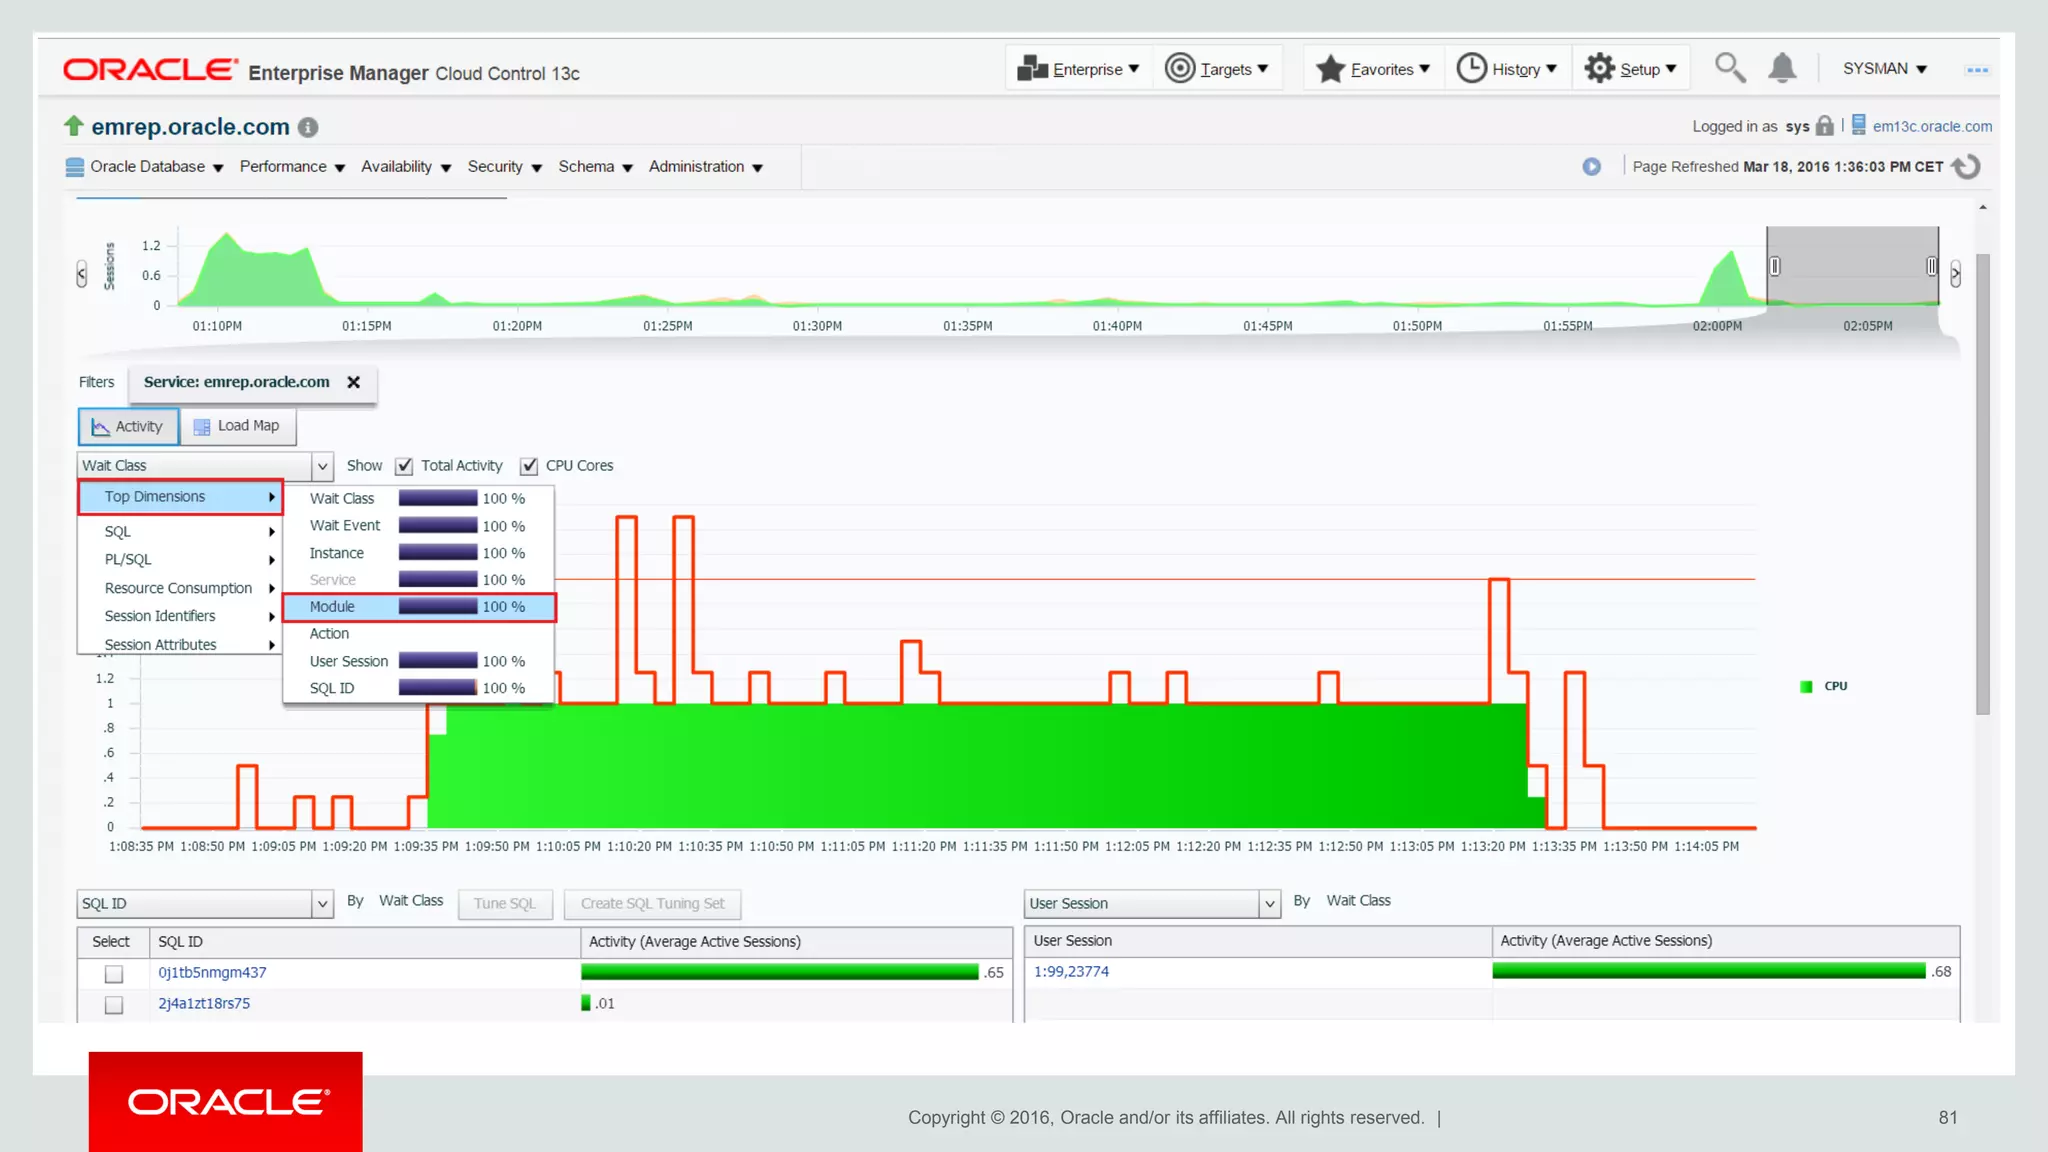Open session link 1:99,23774

1071,972
